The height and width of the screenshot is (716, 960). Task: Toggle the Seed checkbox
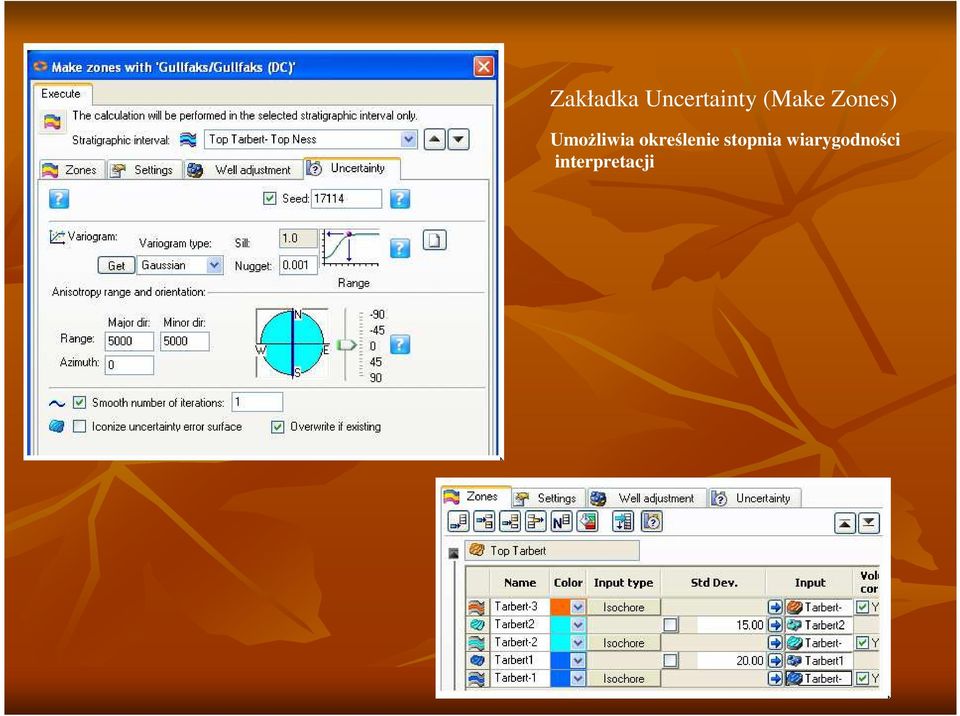click(269, 198)
